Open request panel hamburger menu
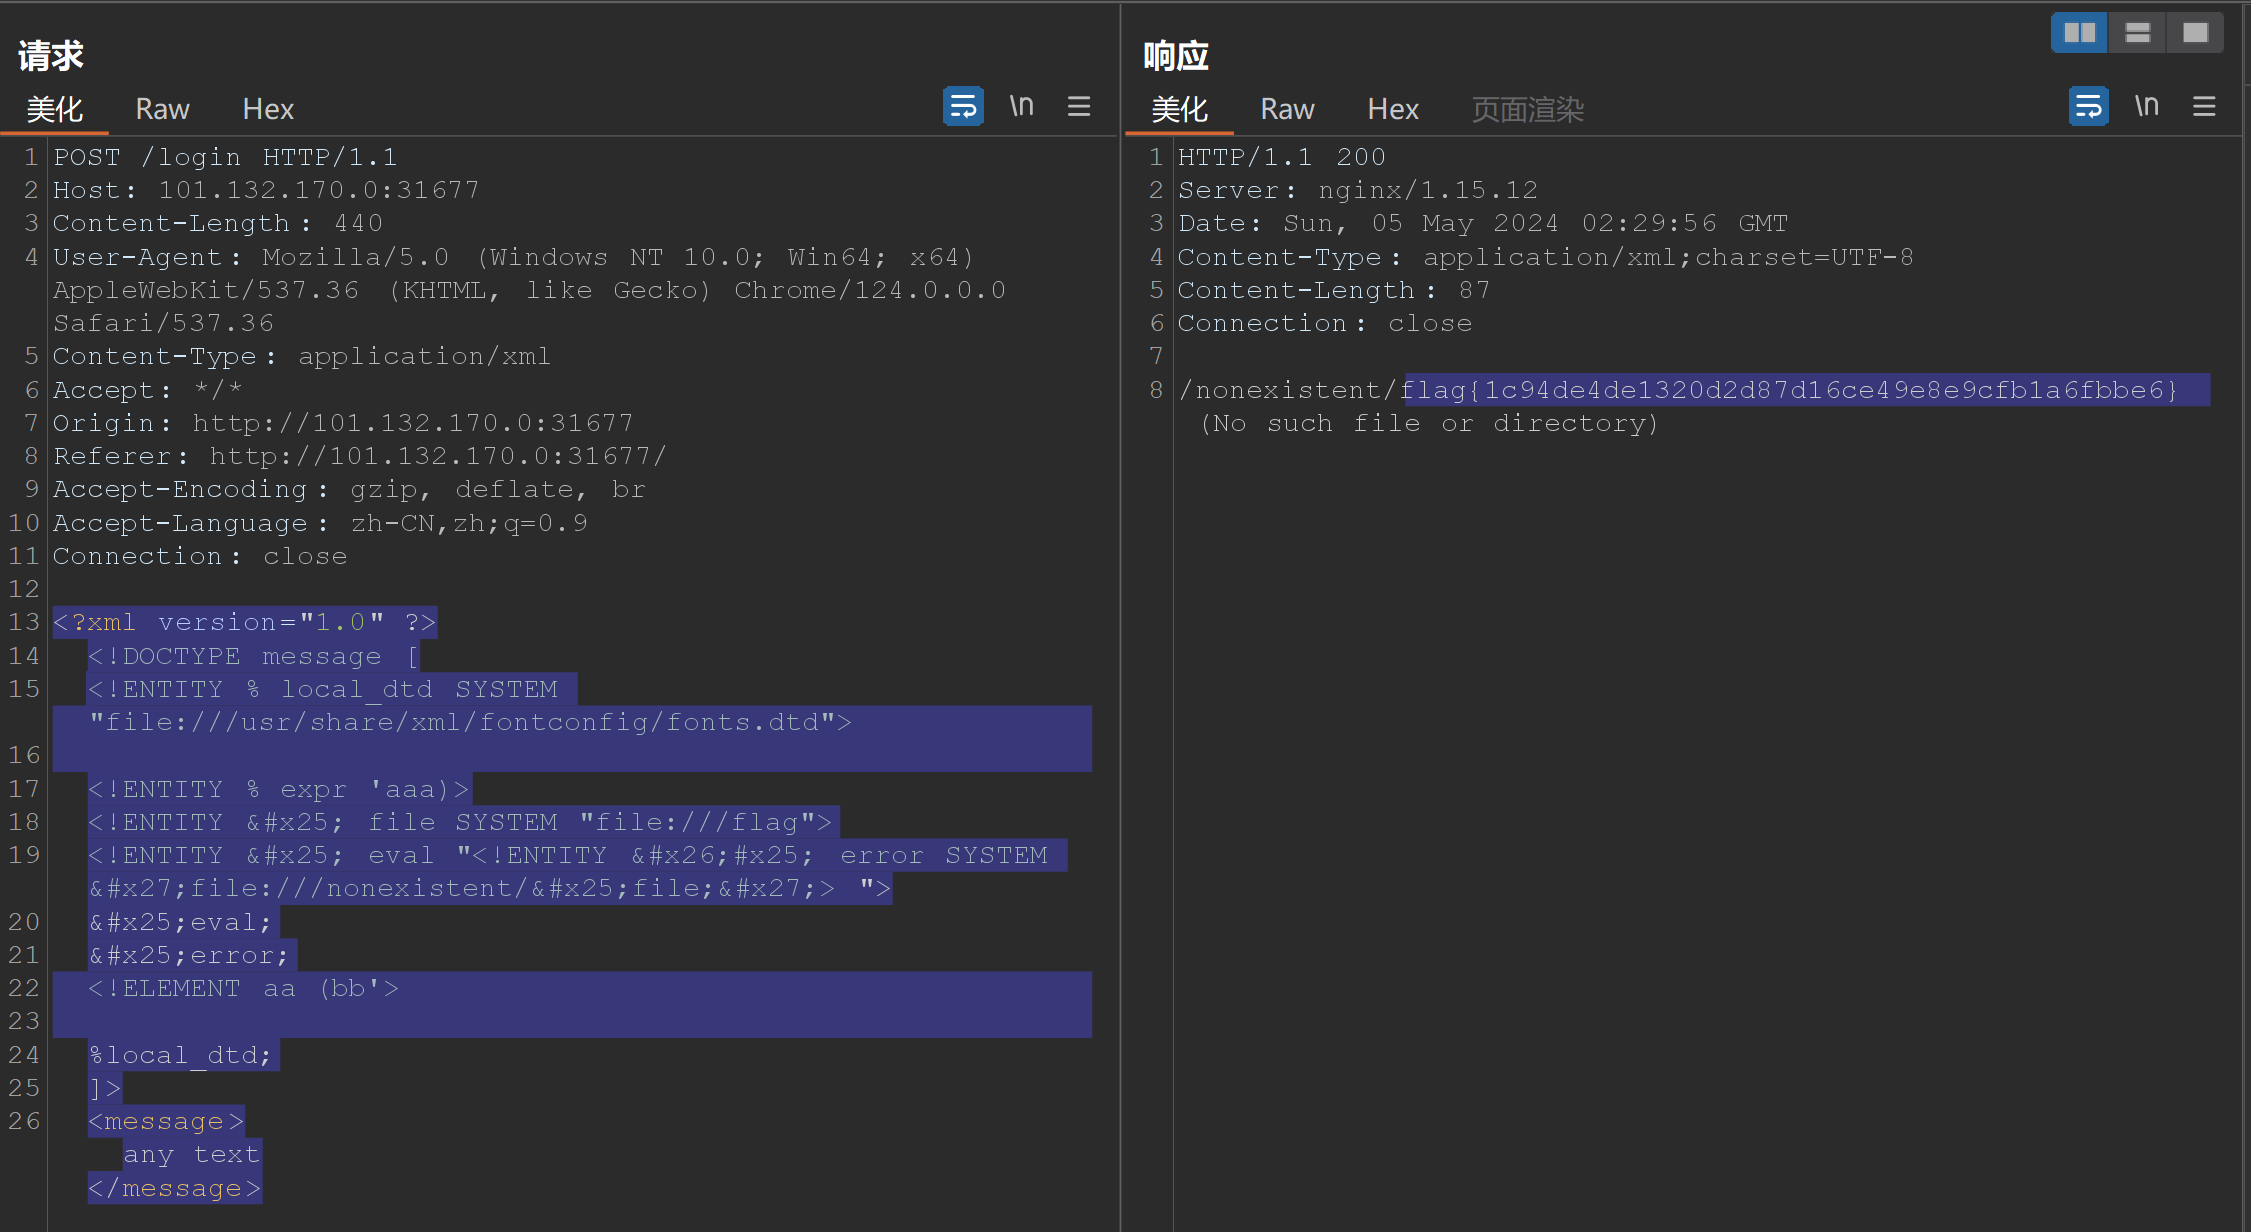The width and height of the screenshot is (2251, 1232). [x=1078, y=106]
